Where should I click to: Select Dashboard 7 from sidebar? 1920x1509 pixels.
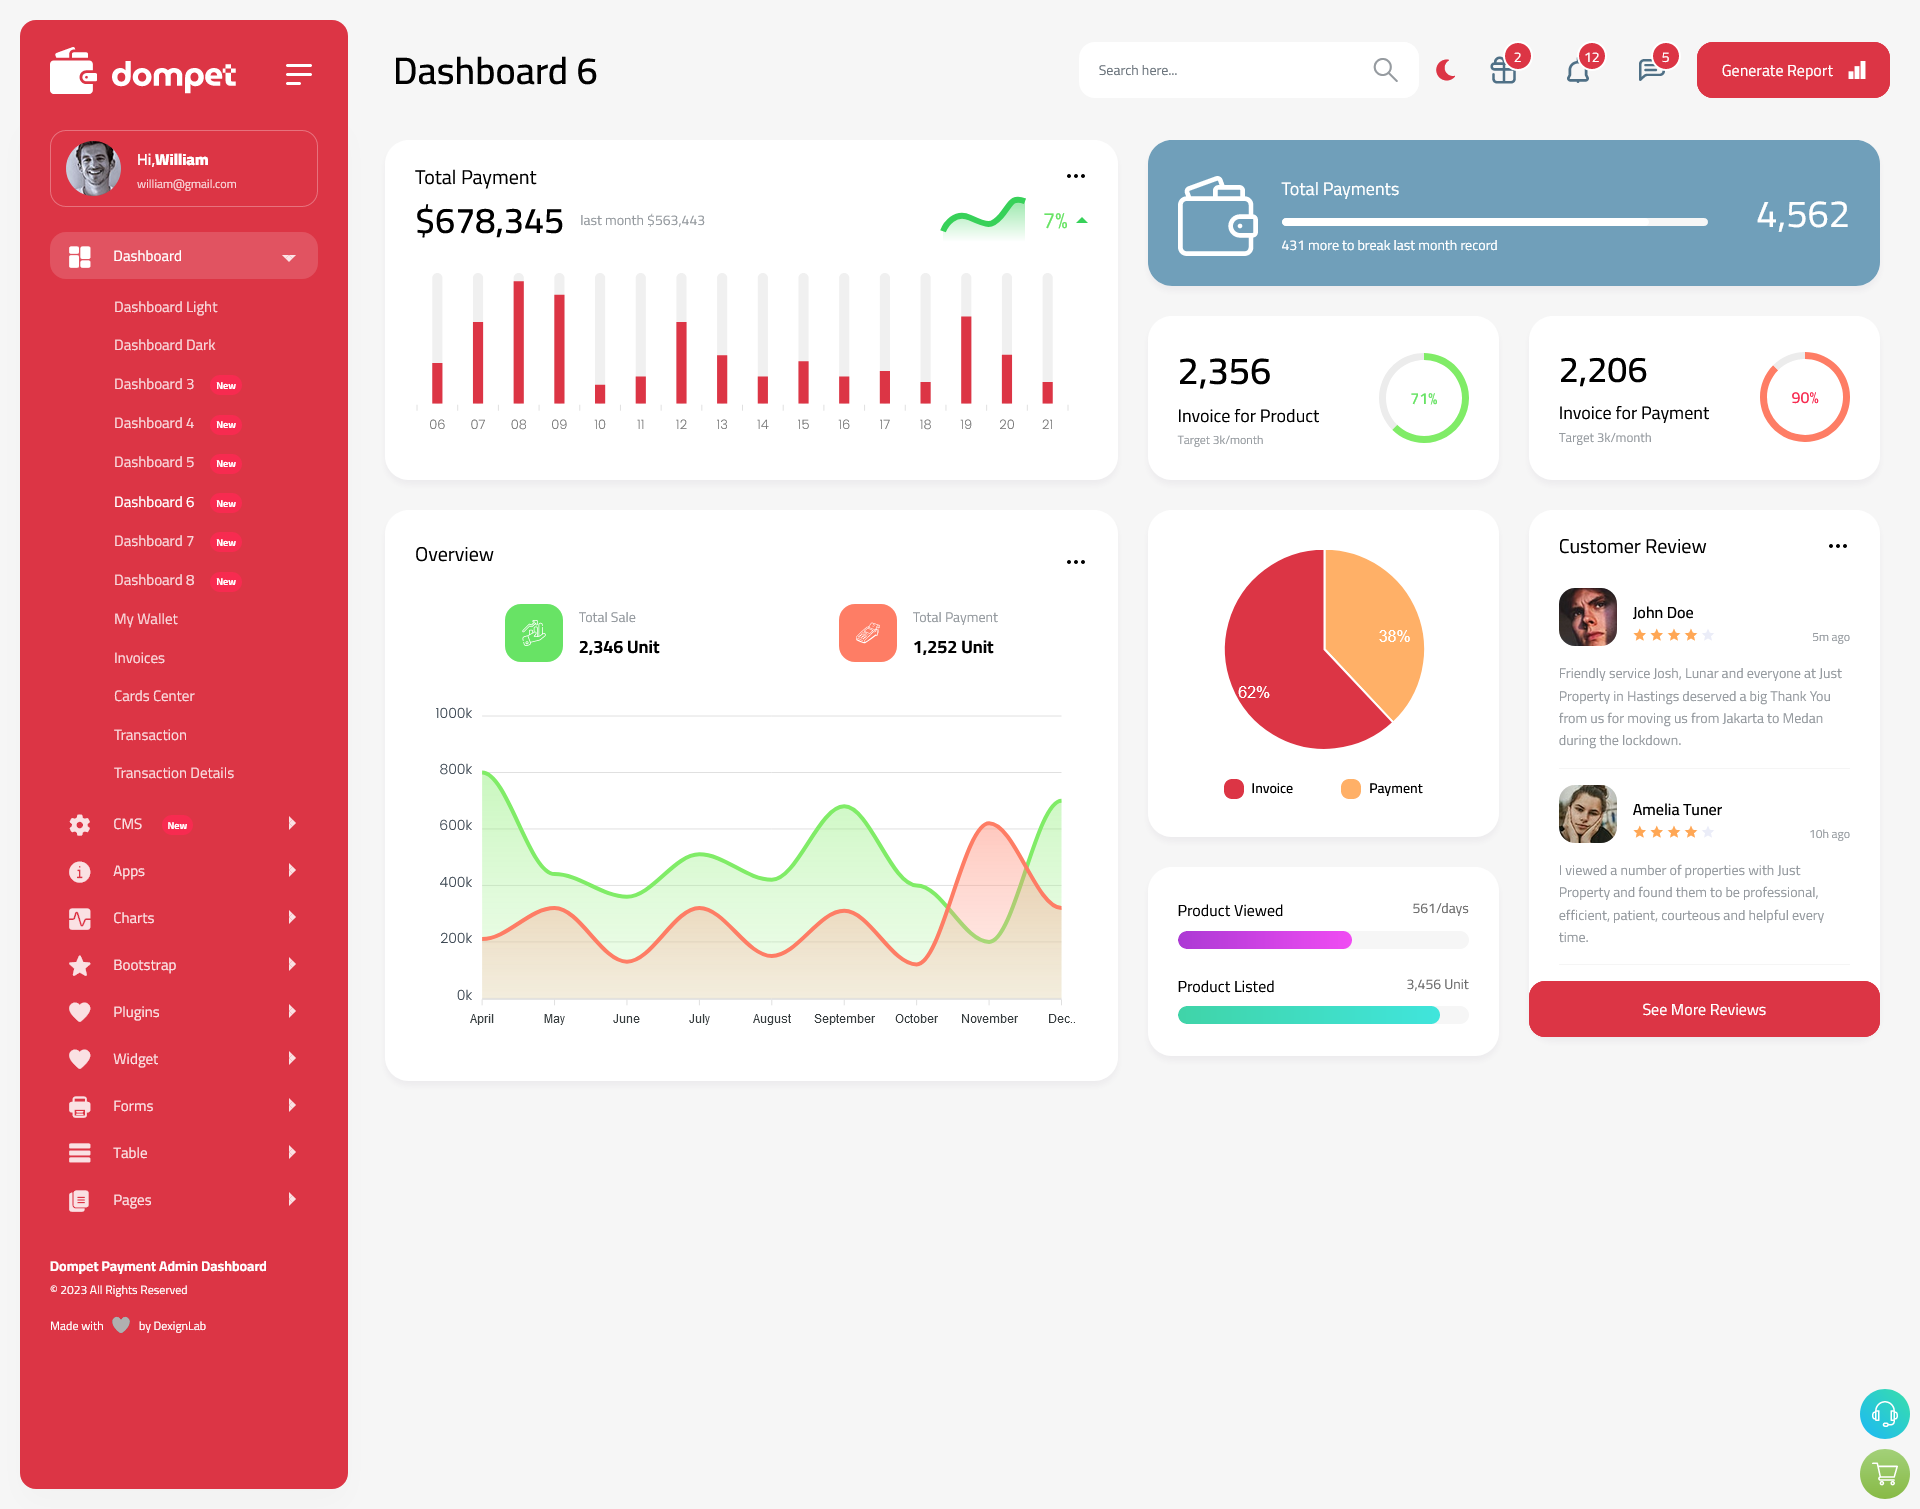pos(154,539)
